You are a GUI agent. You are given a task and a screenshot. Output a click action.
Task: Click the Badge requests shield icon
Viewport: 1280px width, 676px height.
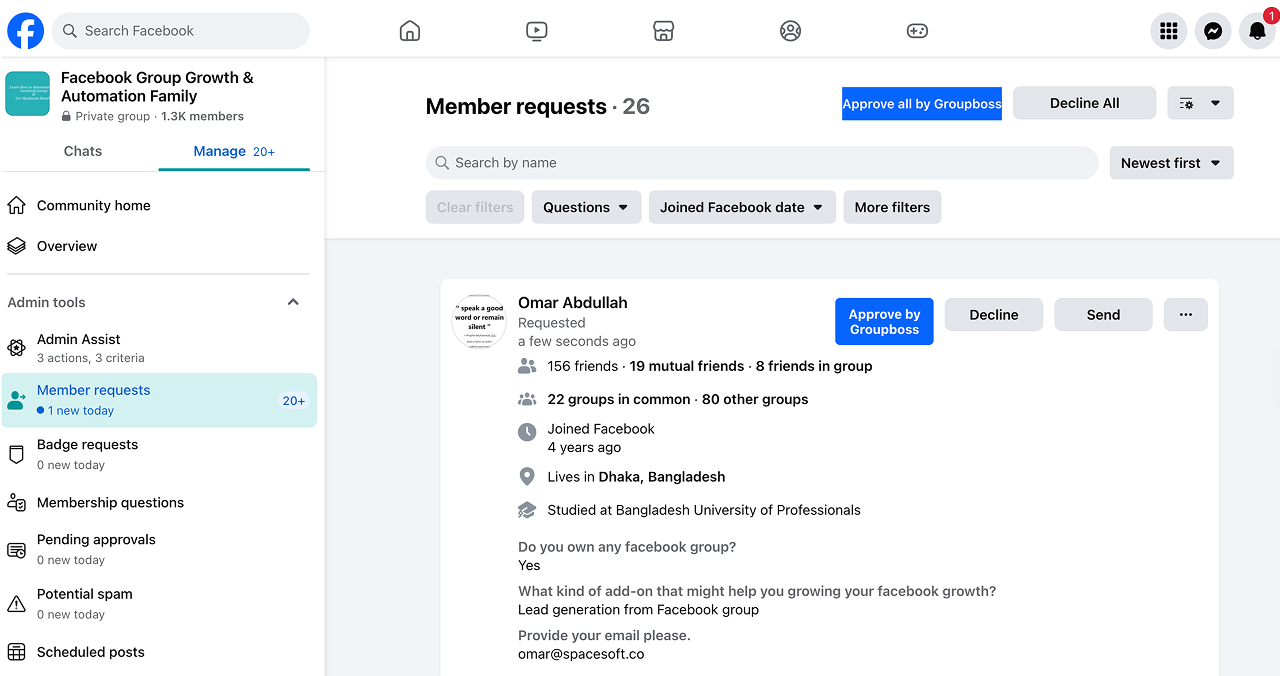(16, 455)
